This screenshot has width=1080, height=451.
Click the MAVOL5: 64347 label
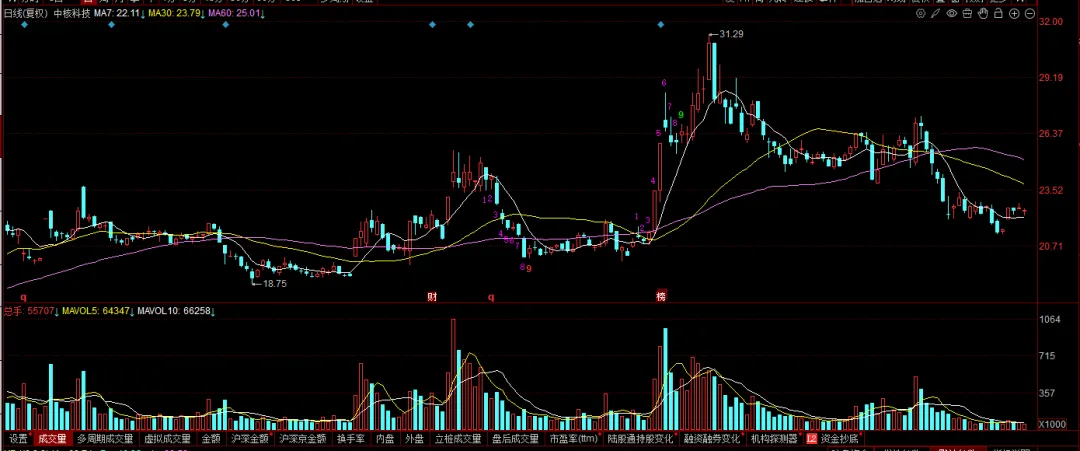click(x=97, y=312)
